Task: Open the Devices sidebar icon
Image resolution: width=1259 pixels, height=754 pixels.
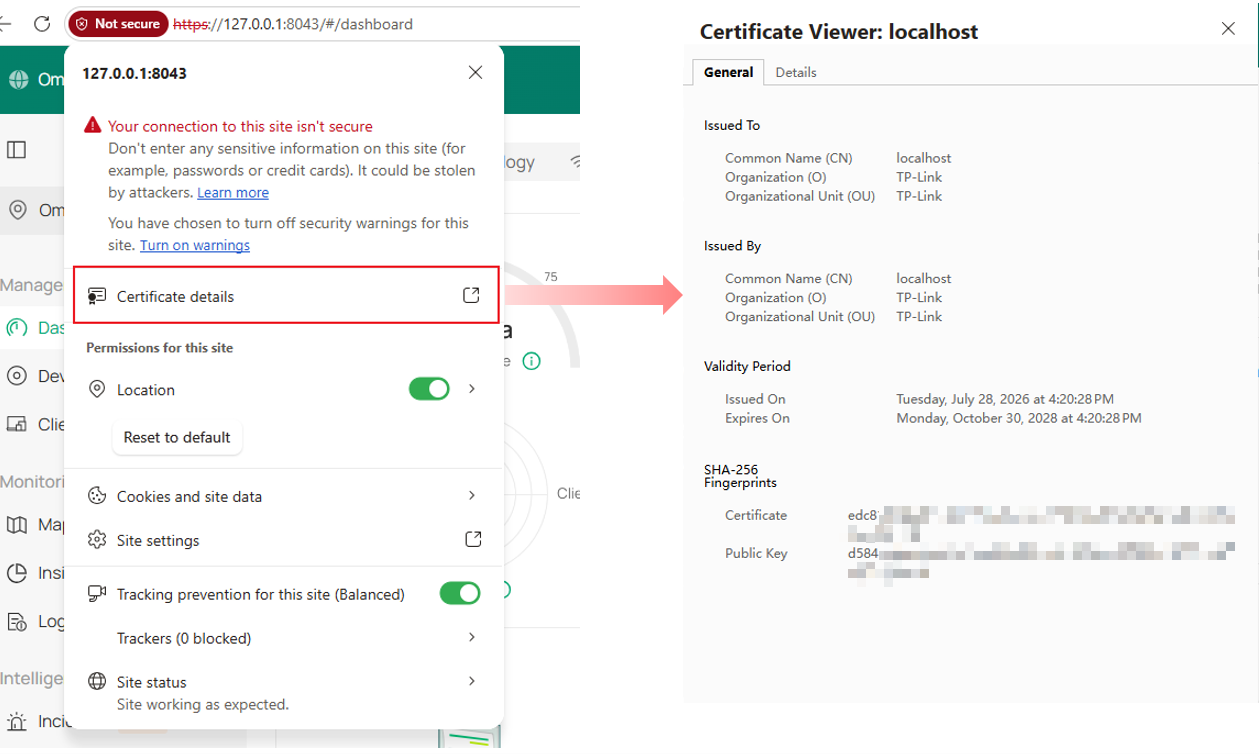Action: [x=17, y=376]
